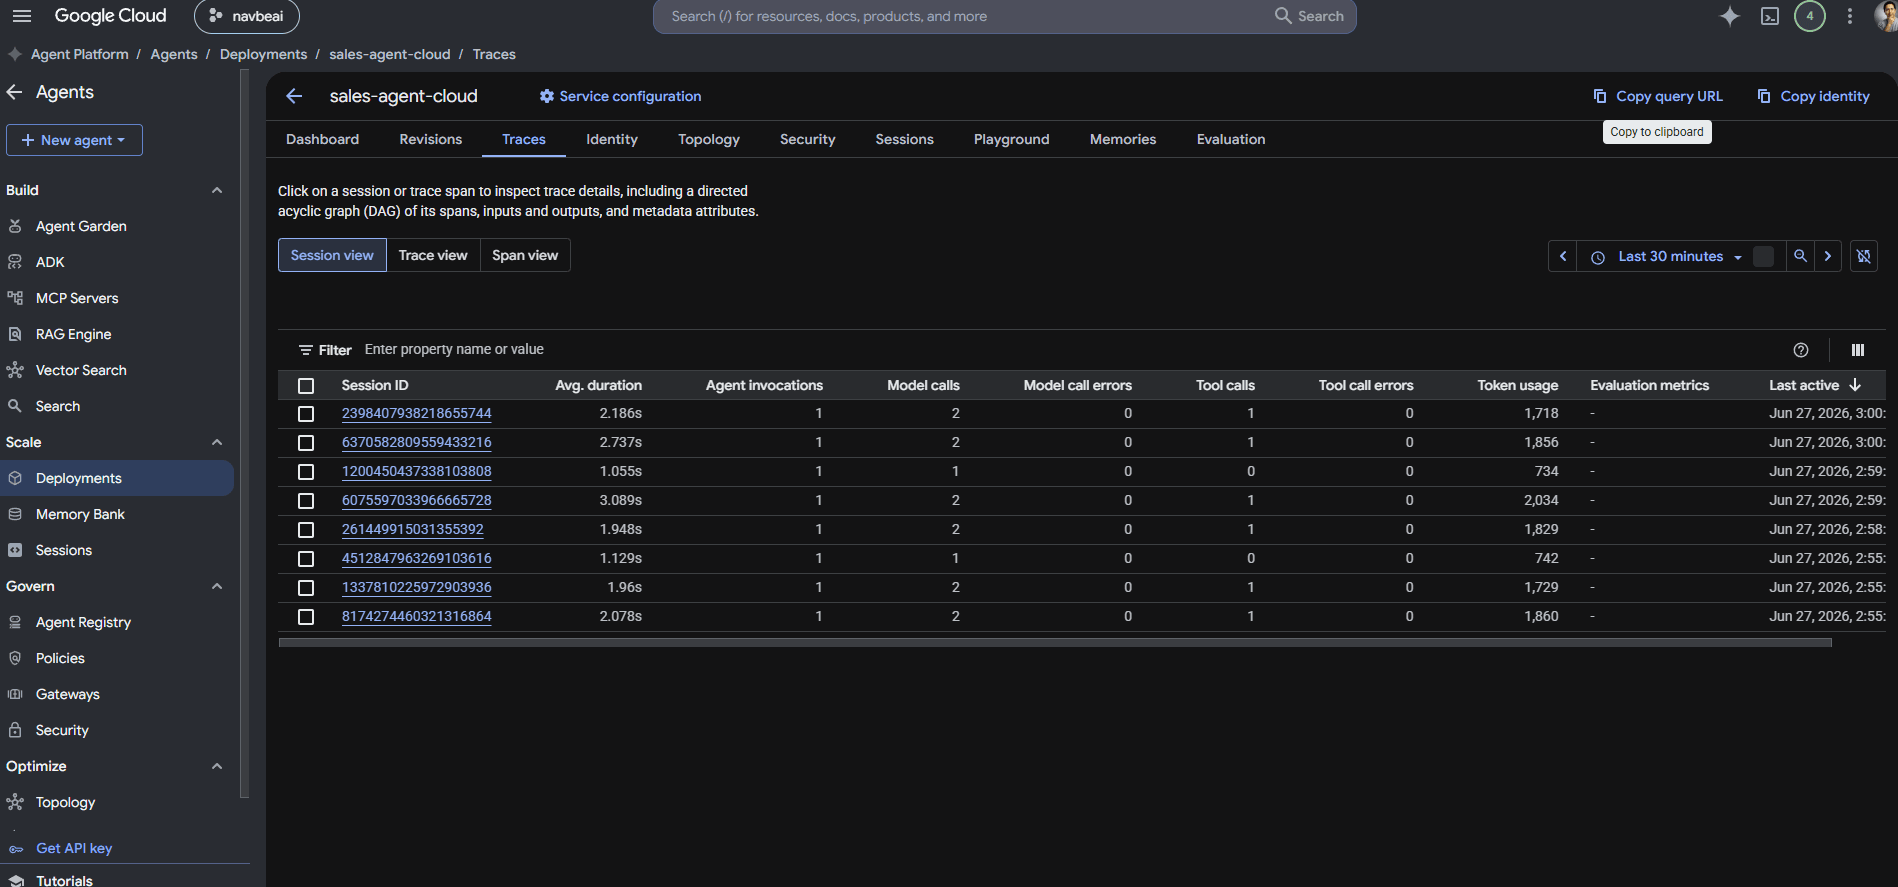
Task: Select all sessions header checkbox
Action: pyautogui.click(x=306, y=386)
